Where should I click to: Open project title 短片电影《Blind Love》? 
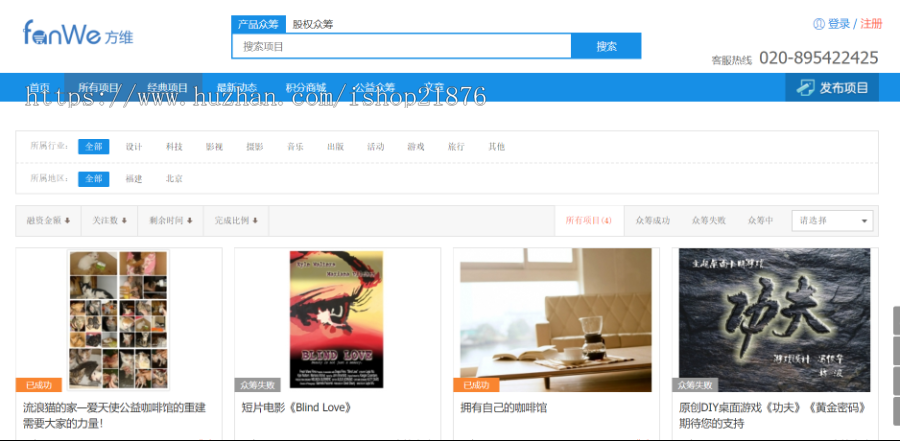click(x=297, y=408)
